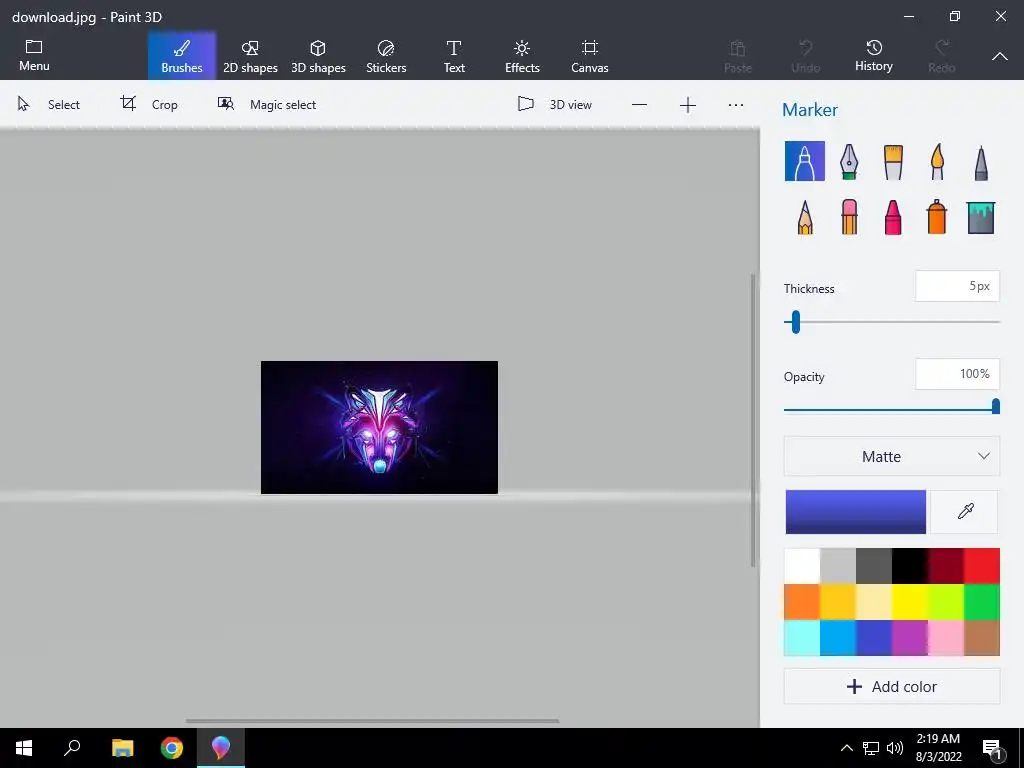Pick the purple color swatch
1024x768 pixels.
coord(910,638)
